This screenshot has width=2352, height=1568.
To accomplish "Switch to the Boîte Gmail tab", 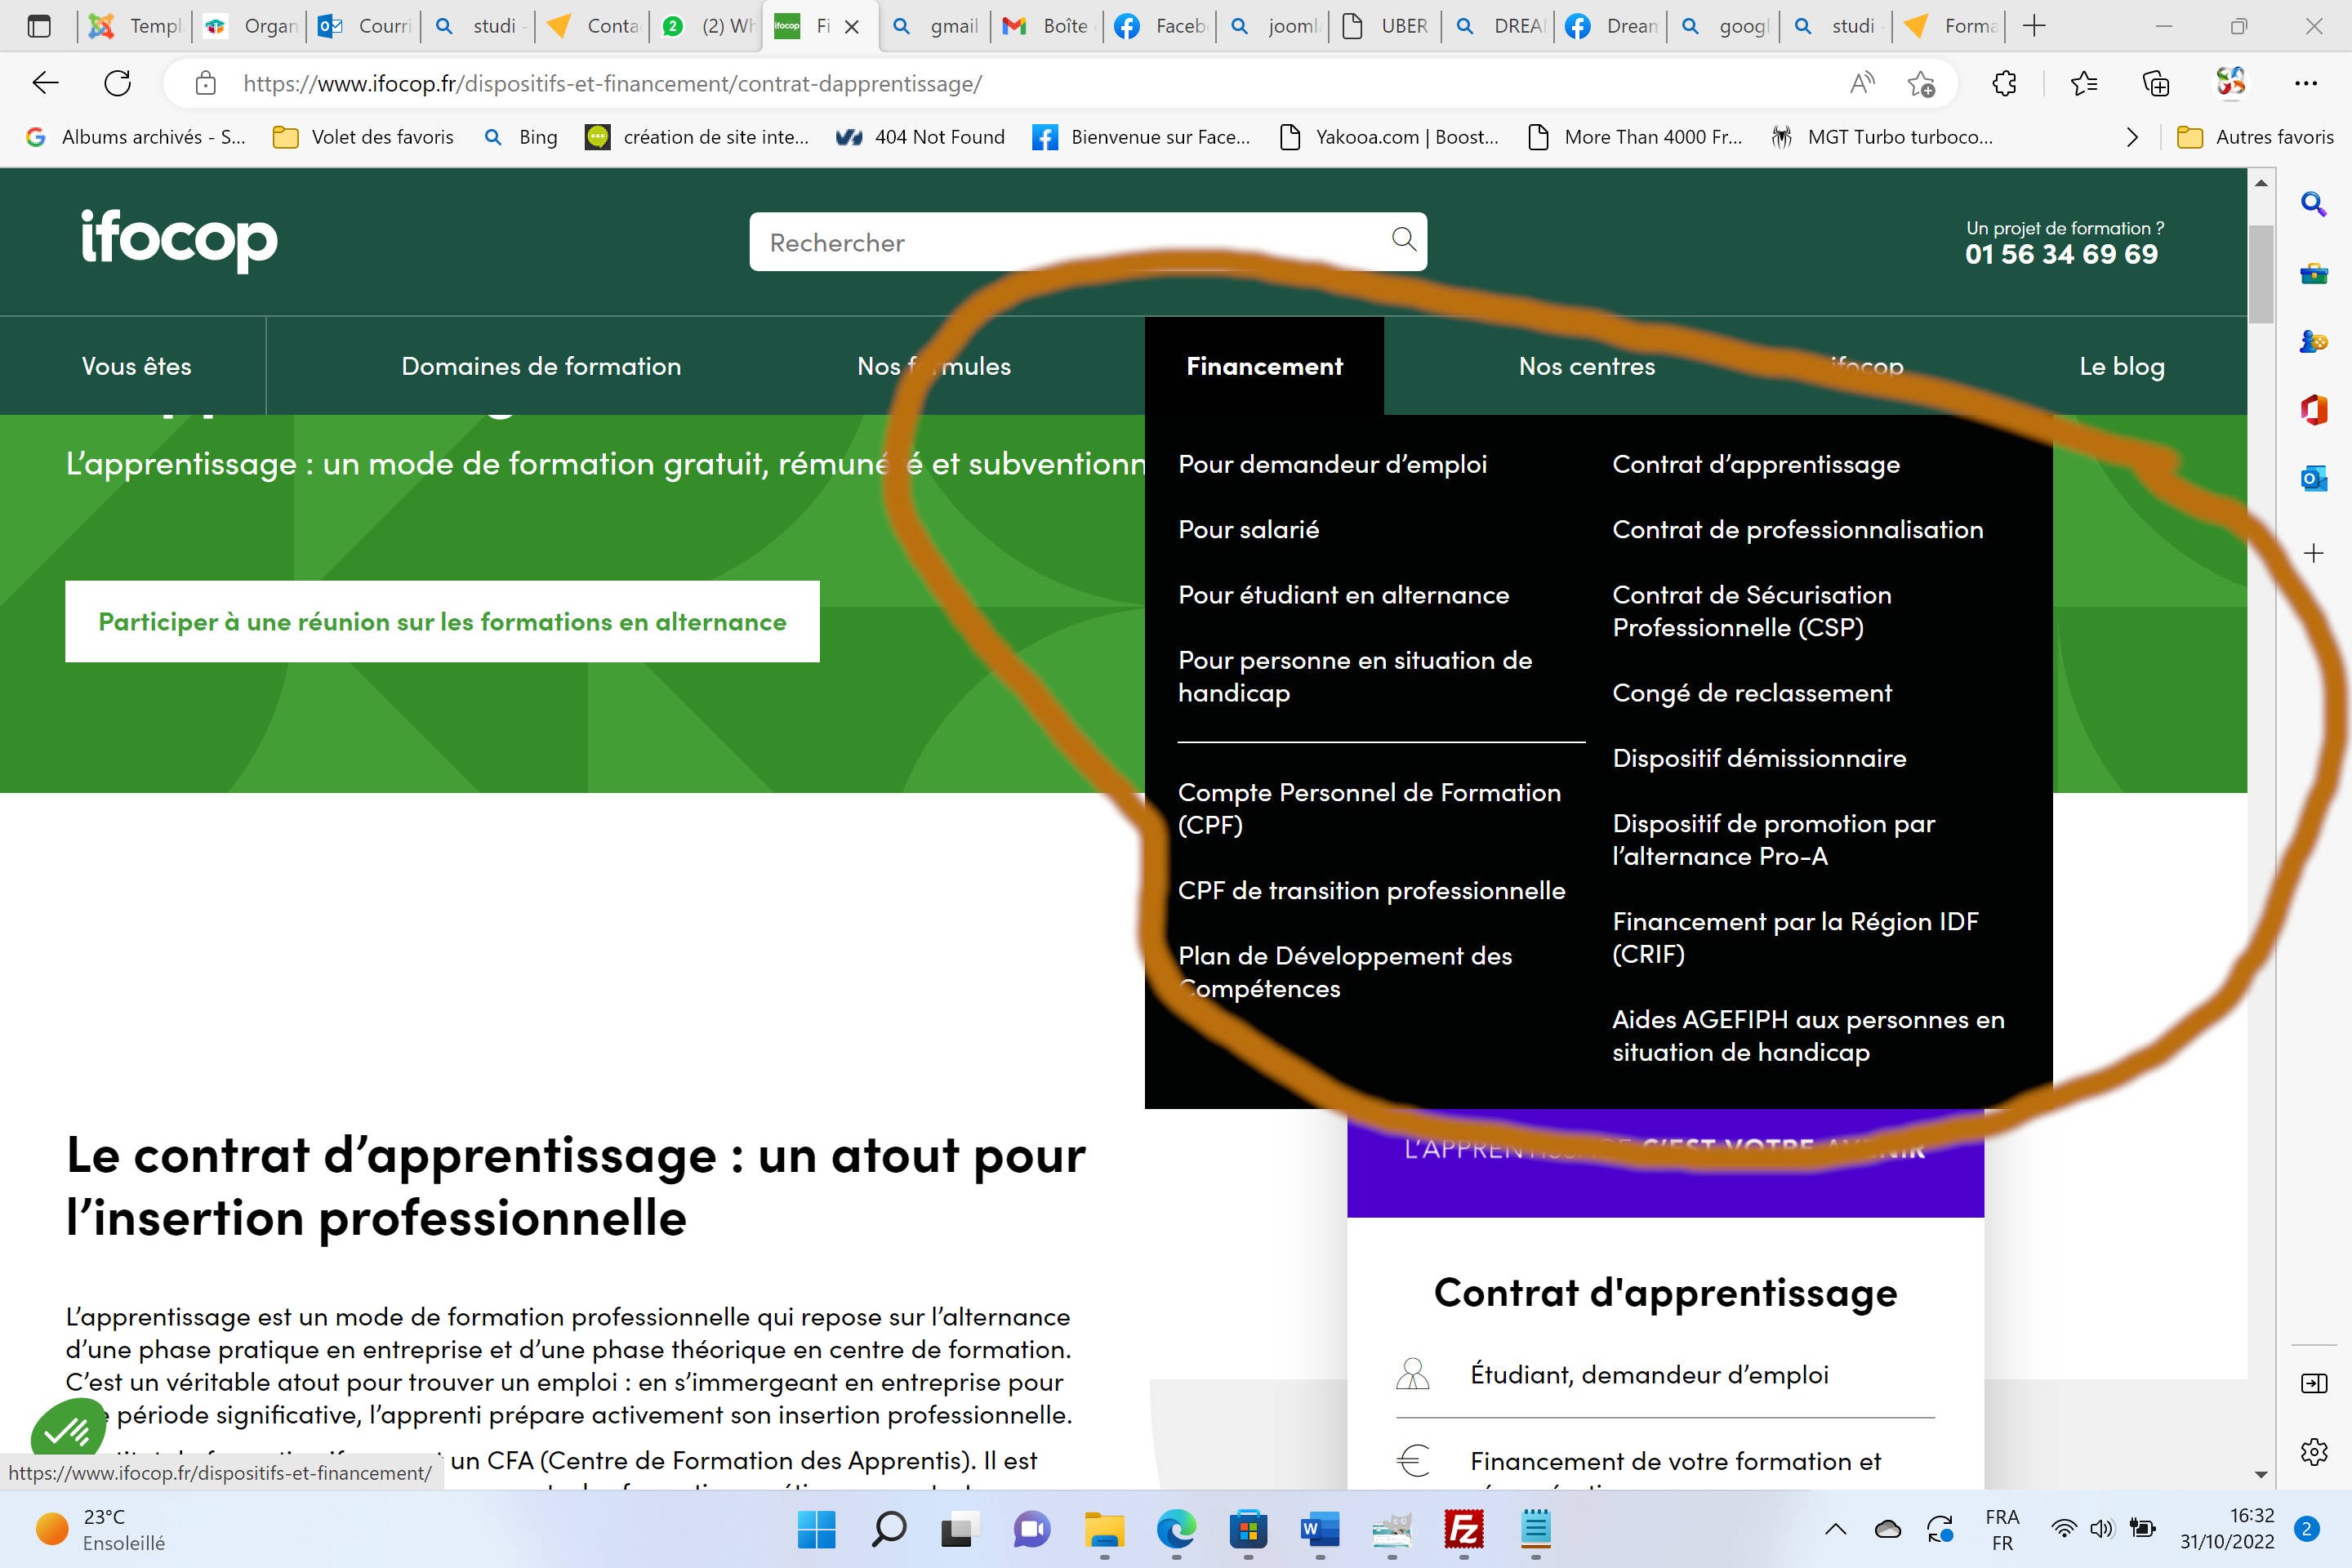I will tap(1048, 26).
